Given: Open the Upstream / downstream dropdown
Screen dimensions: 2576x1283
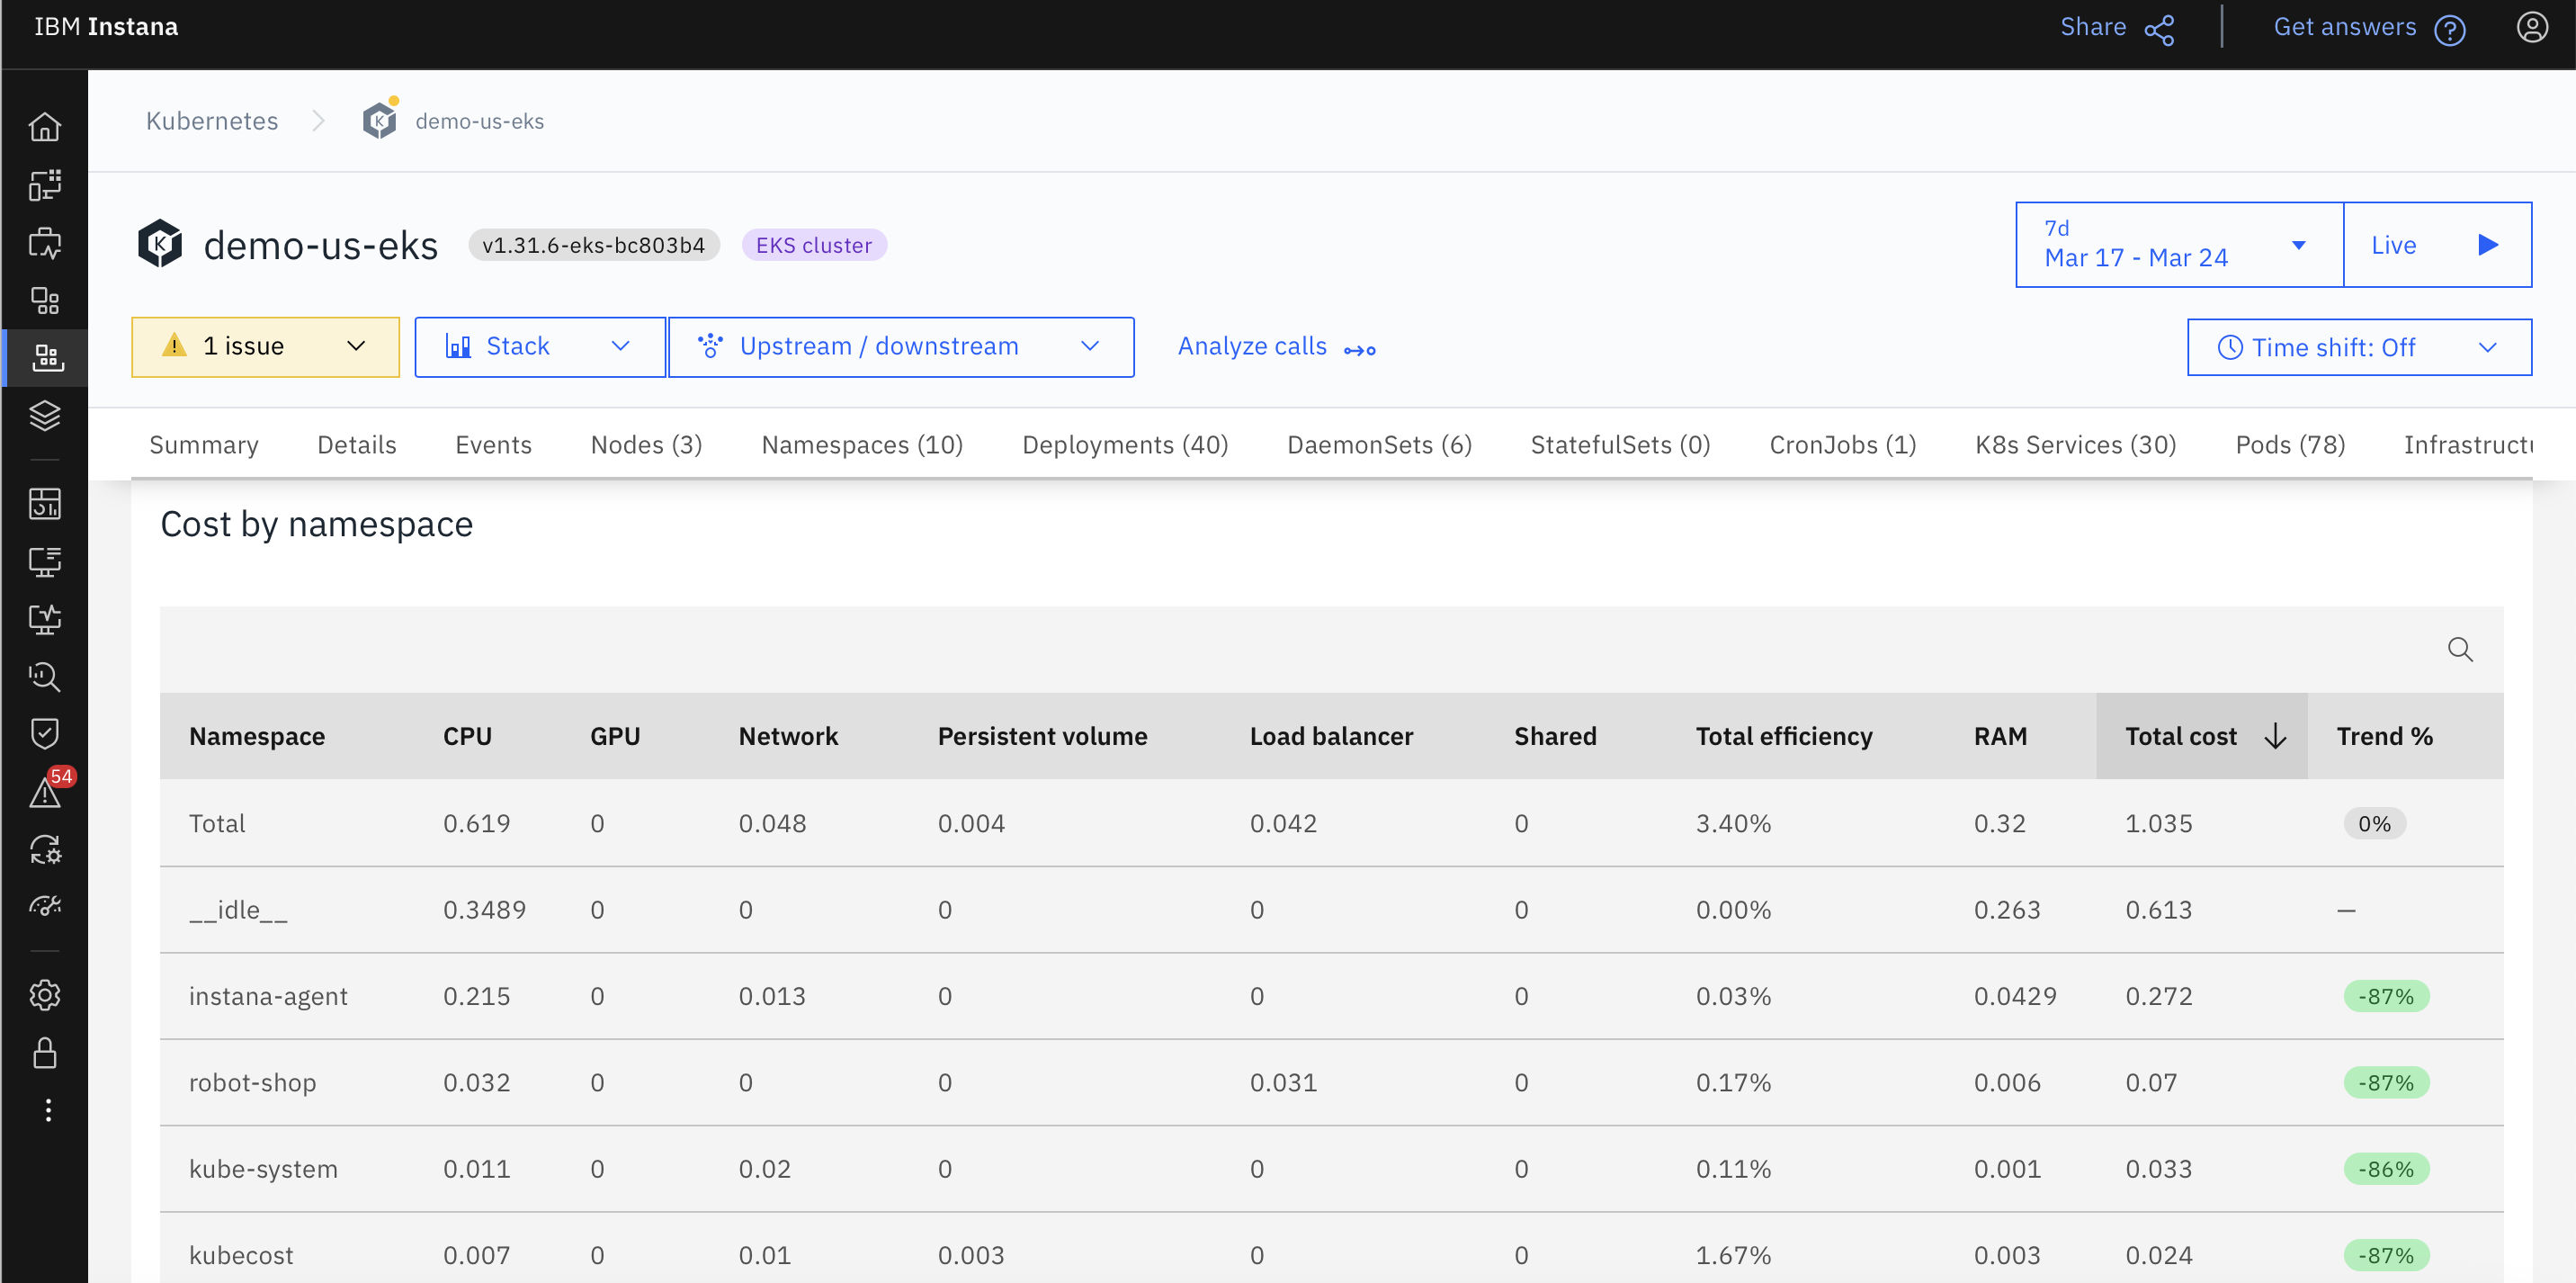Looking at the screenshot, I should pos(901,346).
